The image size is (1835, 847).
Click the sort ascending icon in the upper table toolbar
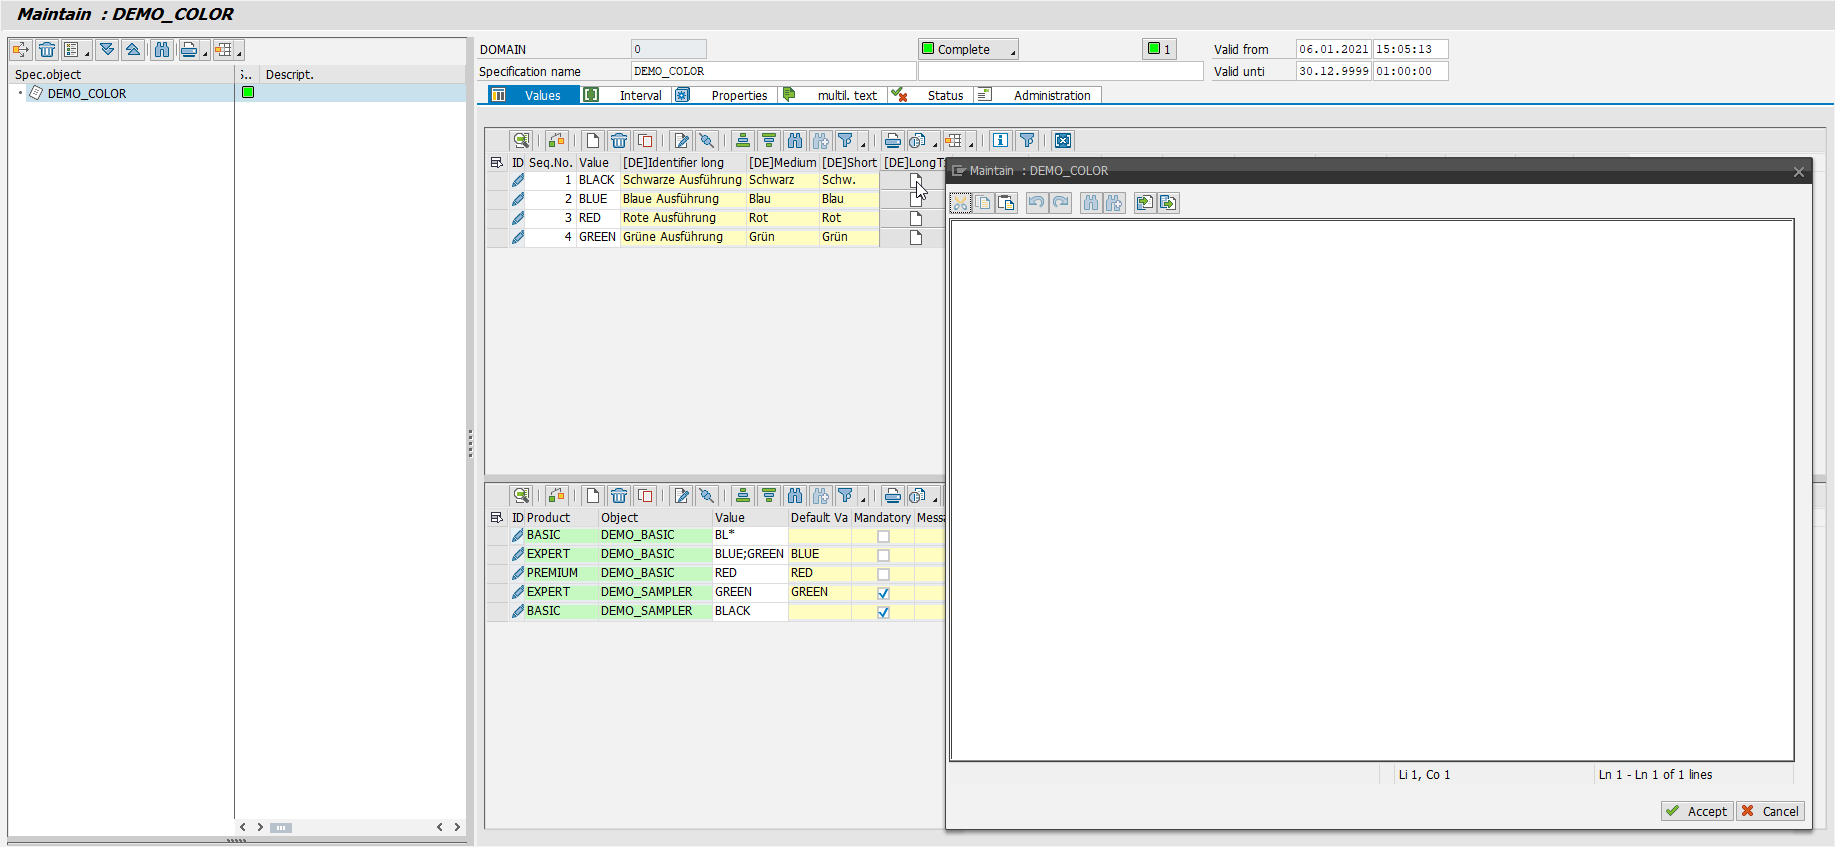pyautogui.click(x=742, y=141)
